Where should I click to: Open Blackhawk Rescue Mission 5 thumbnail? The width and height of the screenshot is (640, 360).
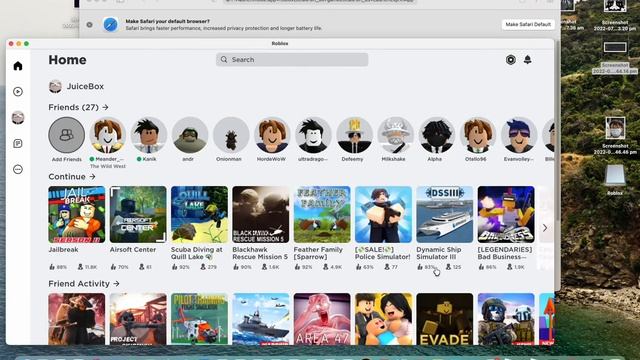point(261,215)
